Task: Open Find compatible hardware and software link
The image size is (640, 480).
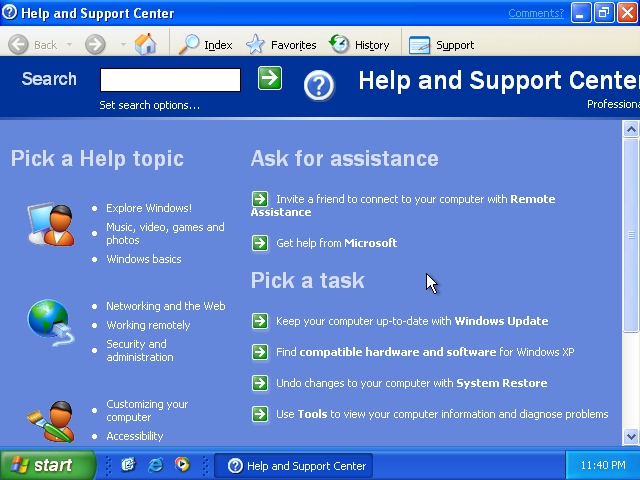Action: (425, 352)
